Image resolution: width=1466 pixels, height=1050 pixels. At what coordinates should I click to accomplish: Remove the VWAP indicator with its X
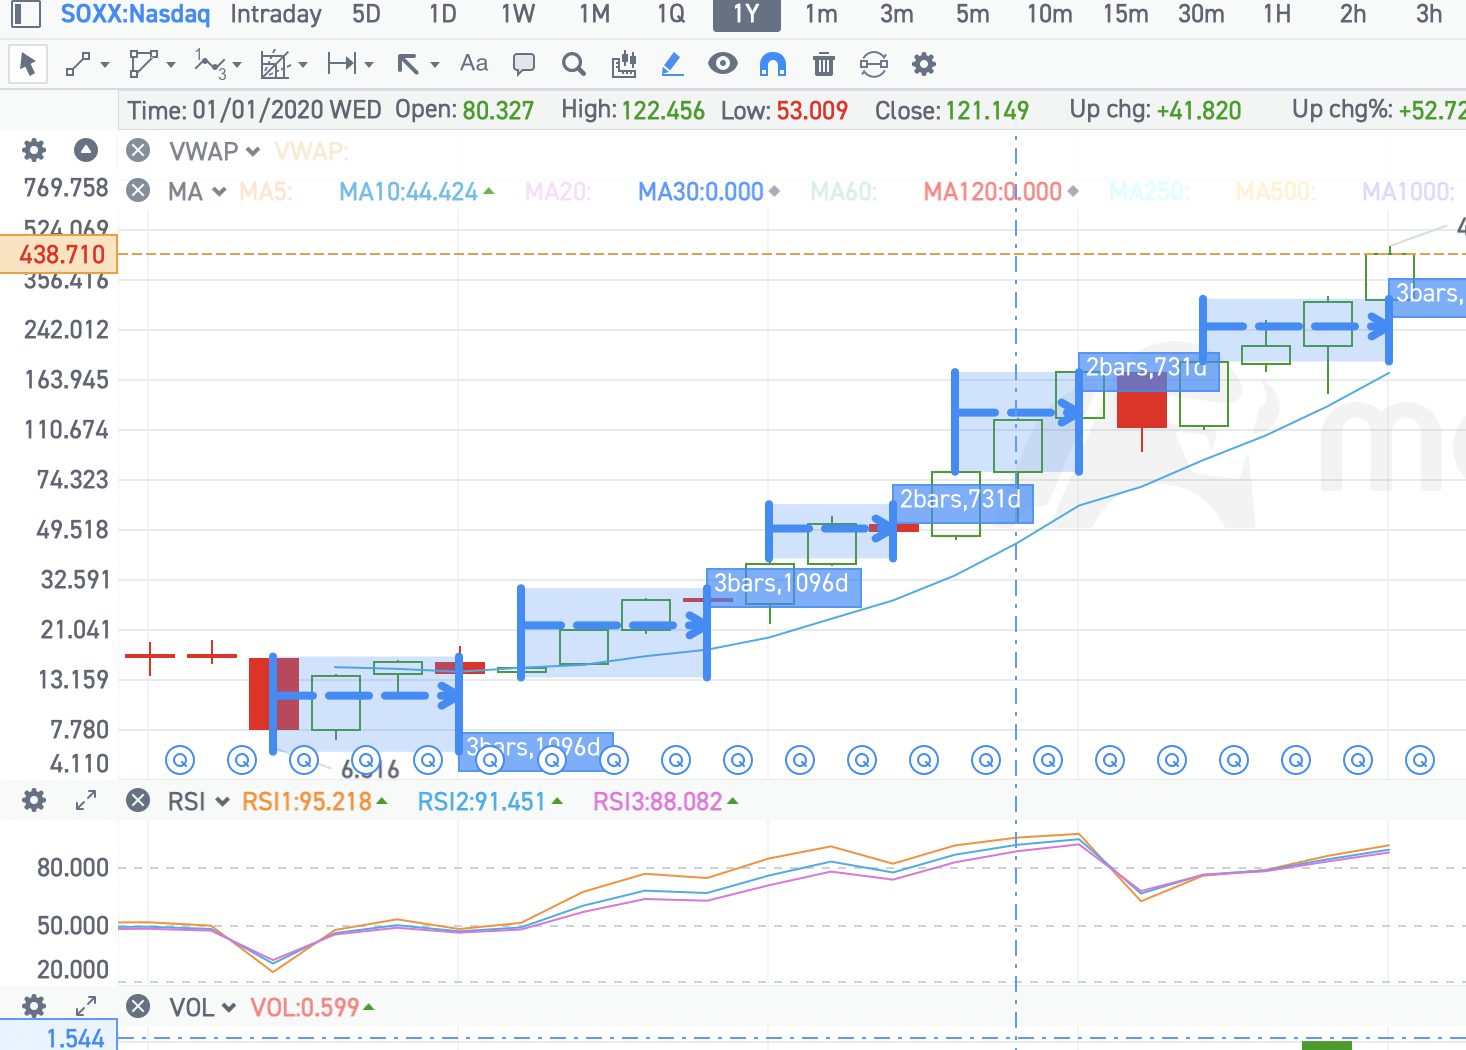[138, 151]
